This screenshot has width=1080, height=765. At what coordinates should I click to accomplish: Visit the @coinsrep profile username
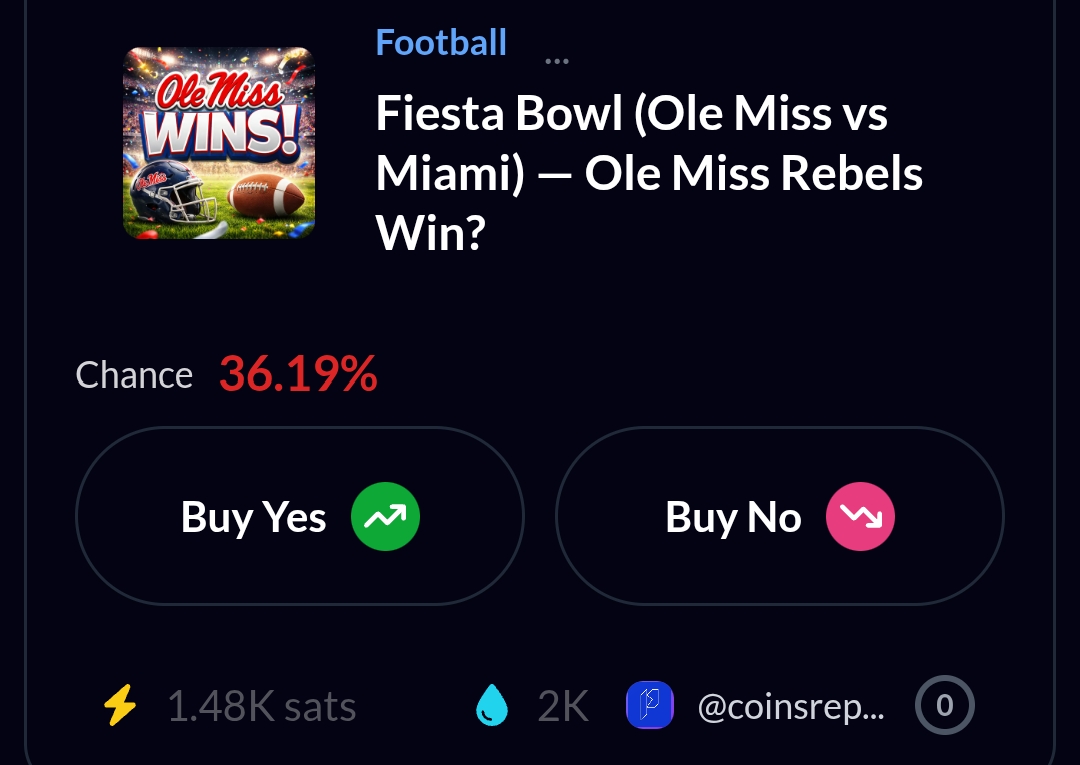[790, 707]
